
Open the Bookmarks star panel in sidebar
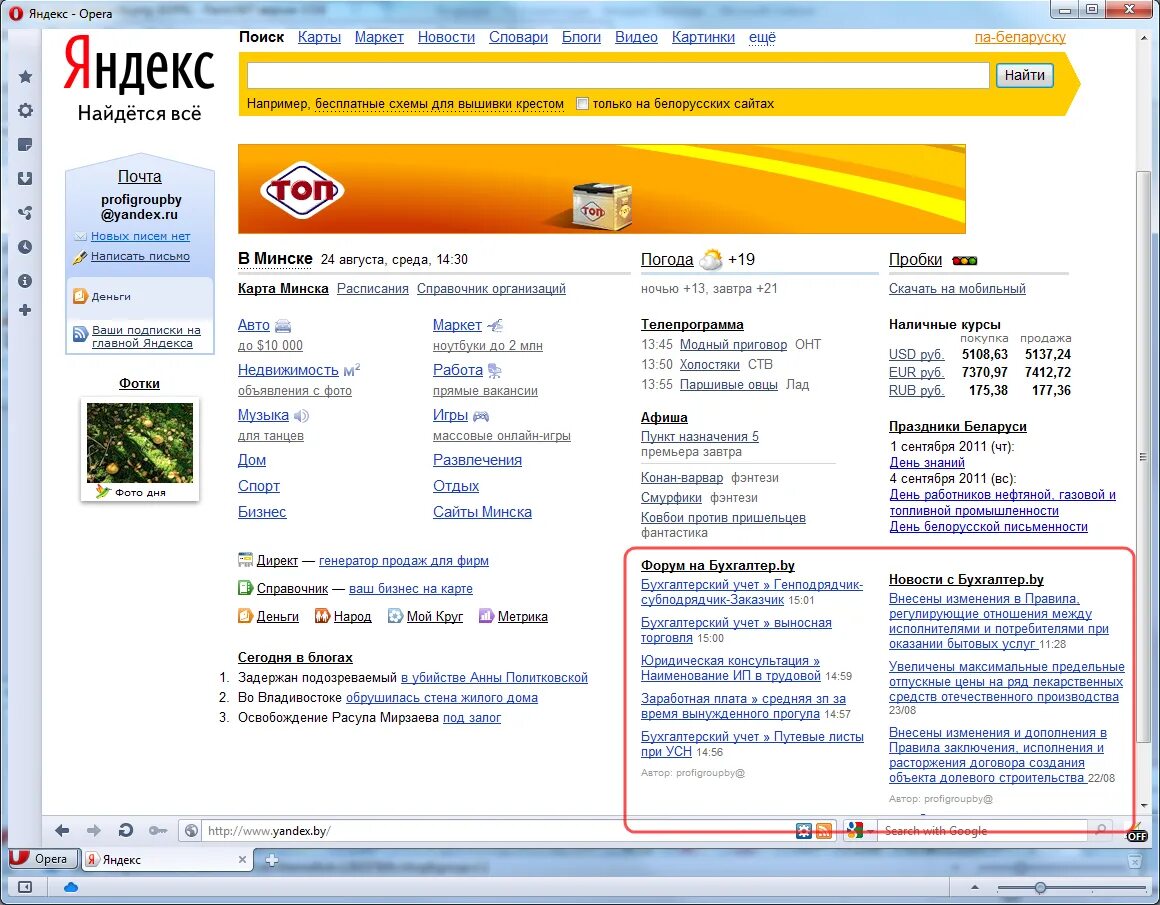coord(25,76)
